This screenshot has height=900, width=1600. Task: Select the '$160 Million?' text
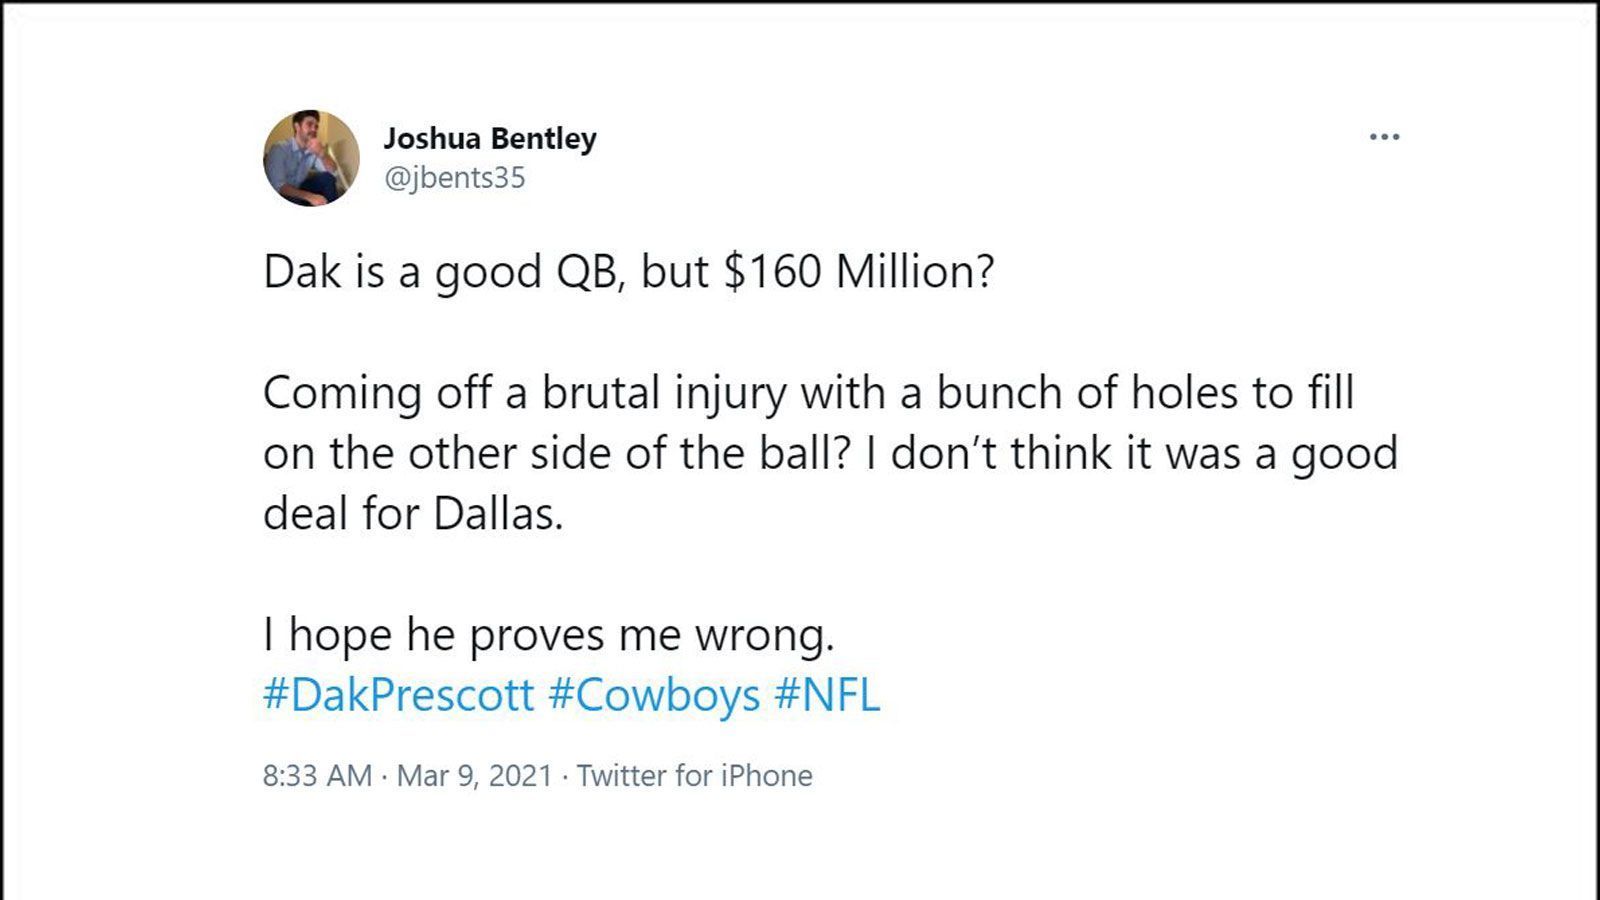tap(860, 271)
